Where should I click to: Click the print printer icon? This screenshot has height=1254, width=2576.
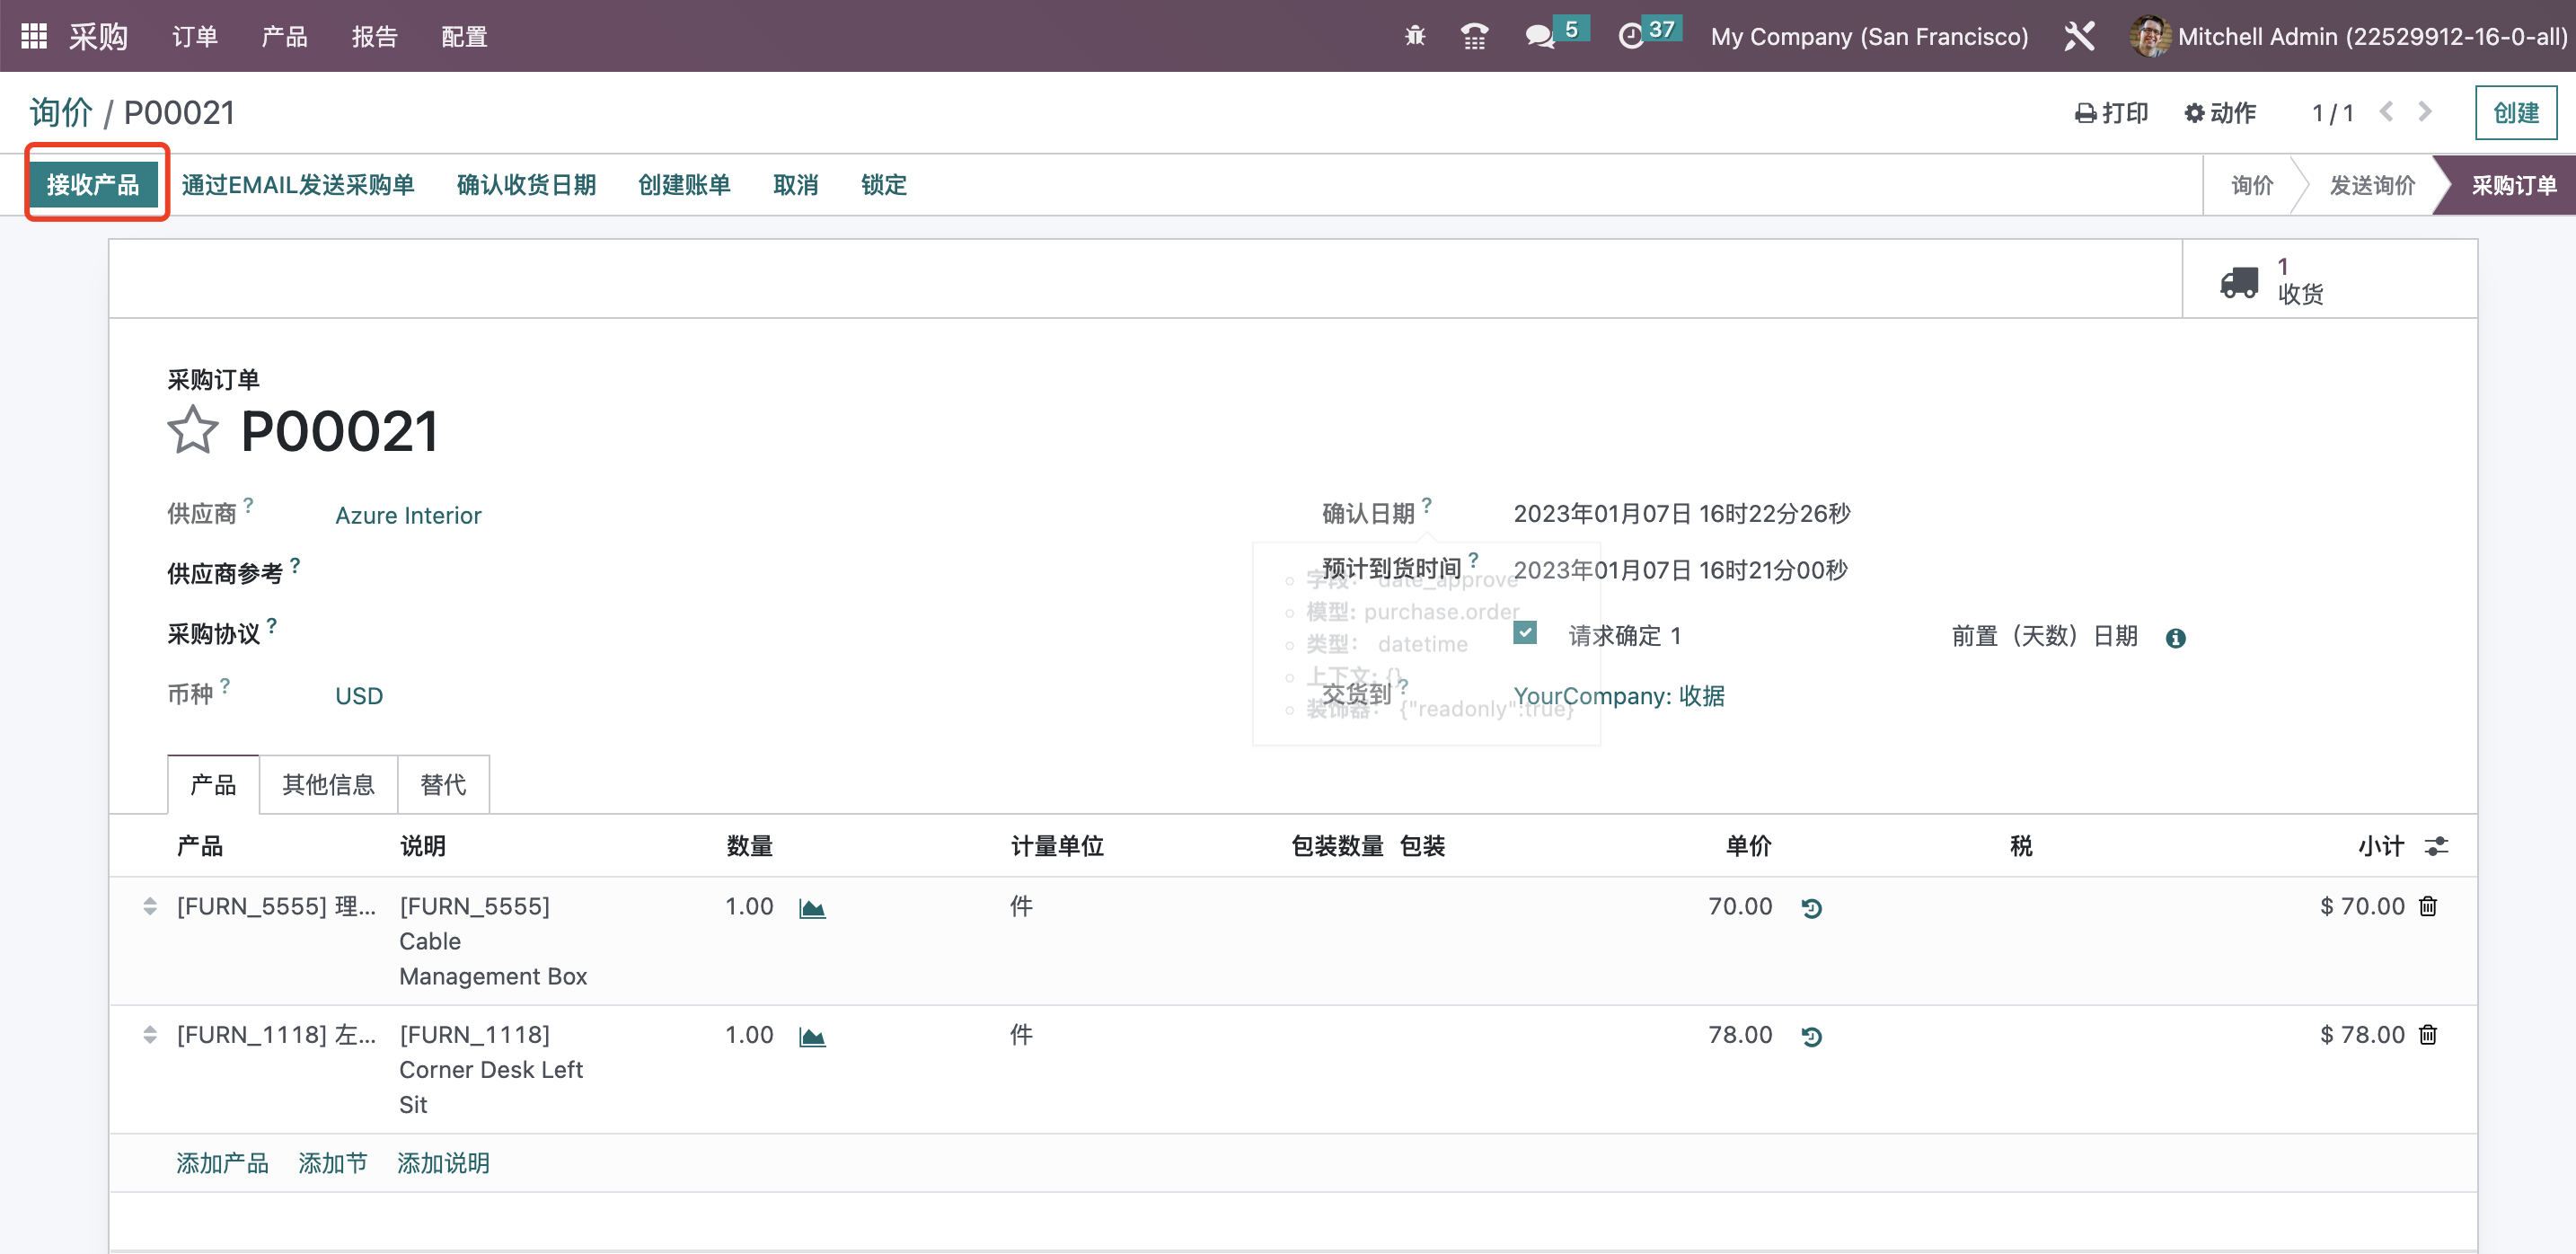click(2085, 113)
